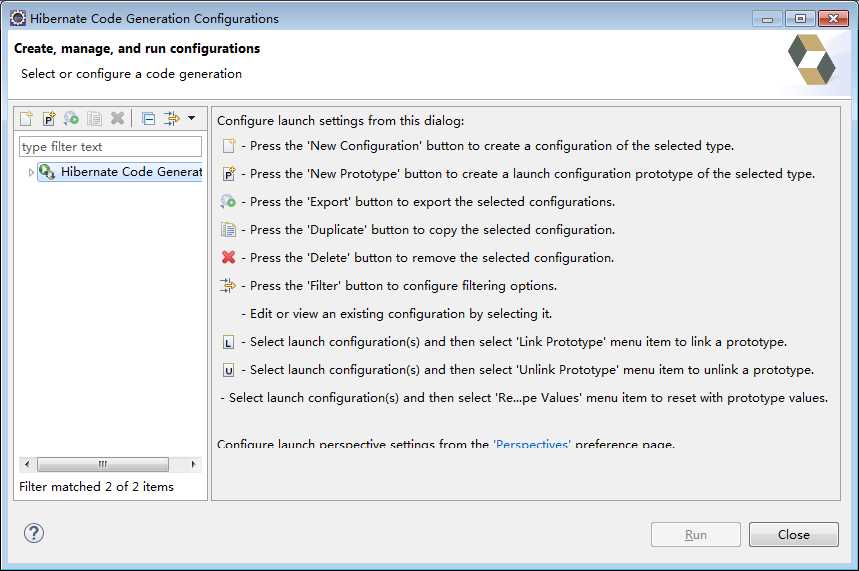Click 'Create, manage, and run configurations' heading

point(137,49)
